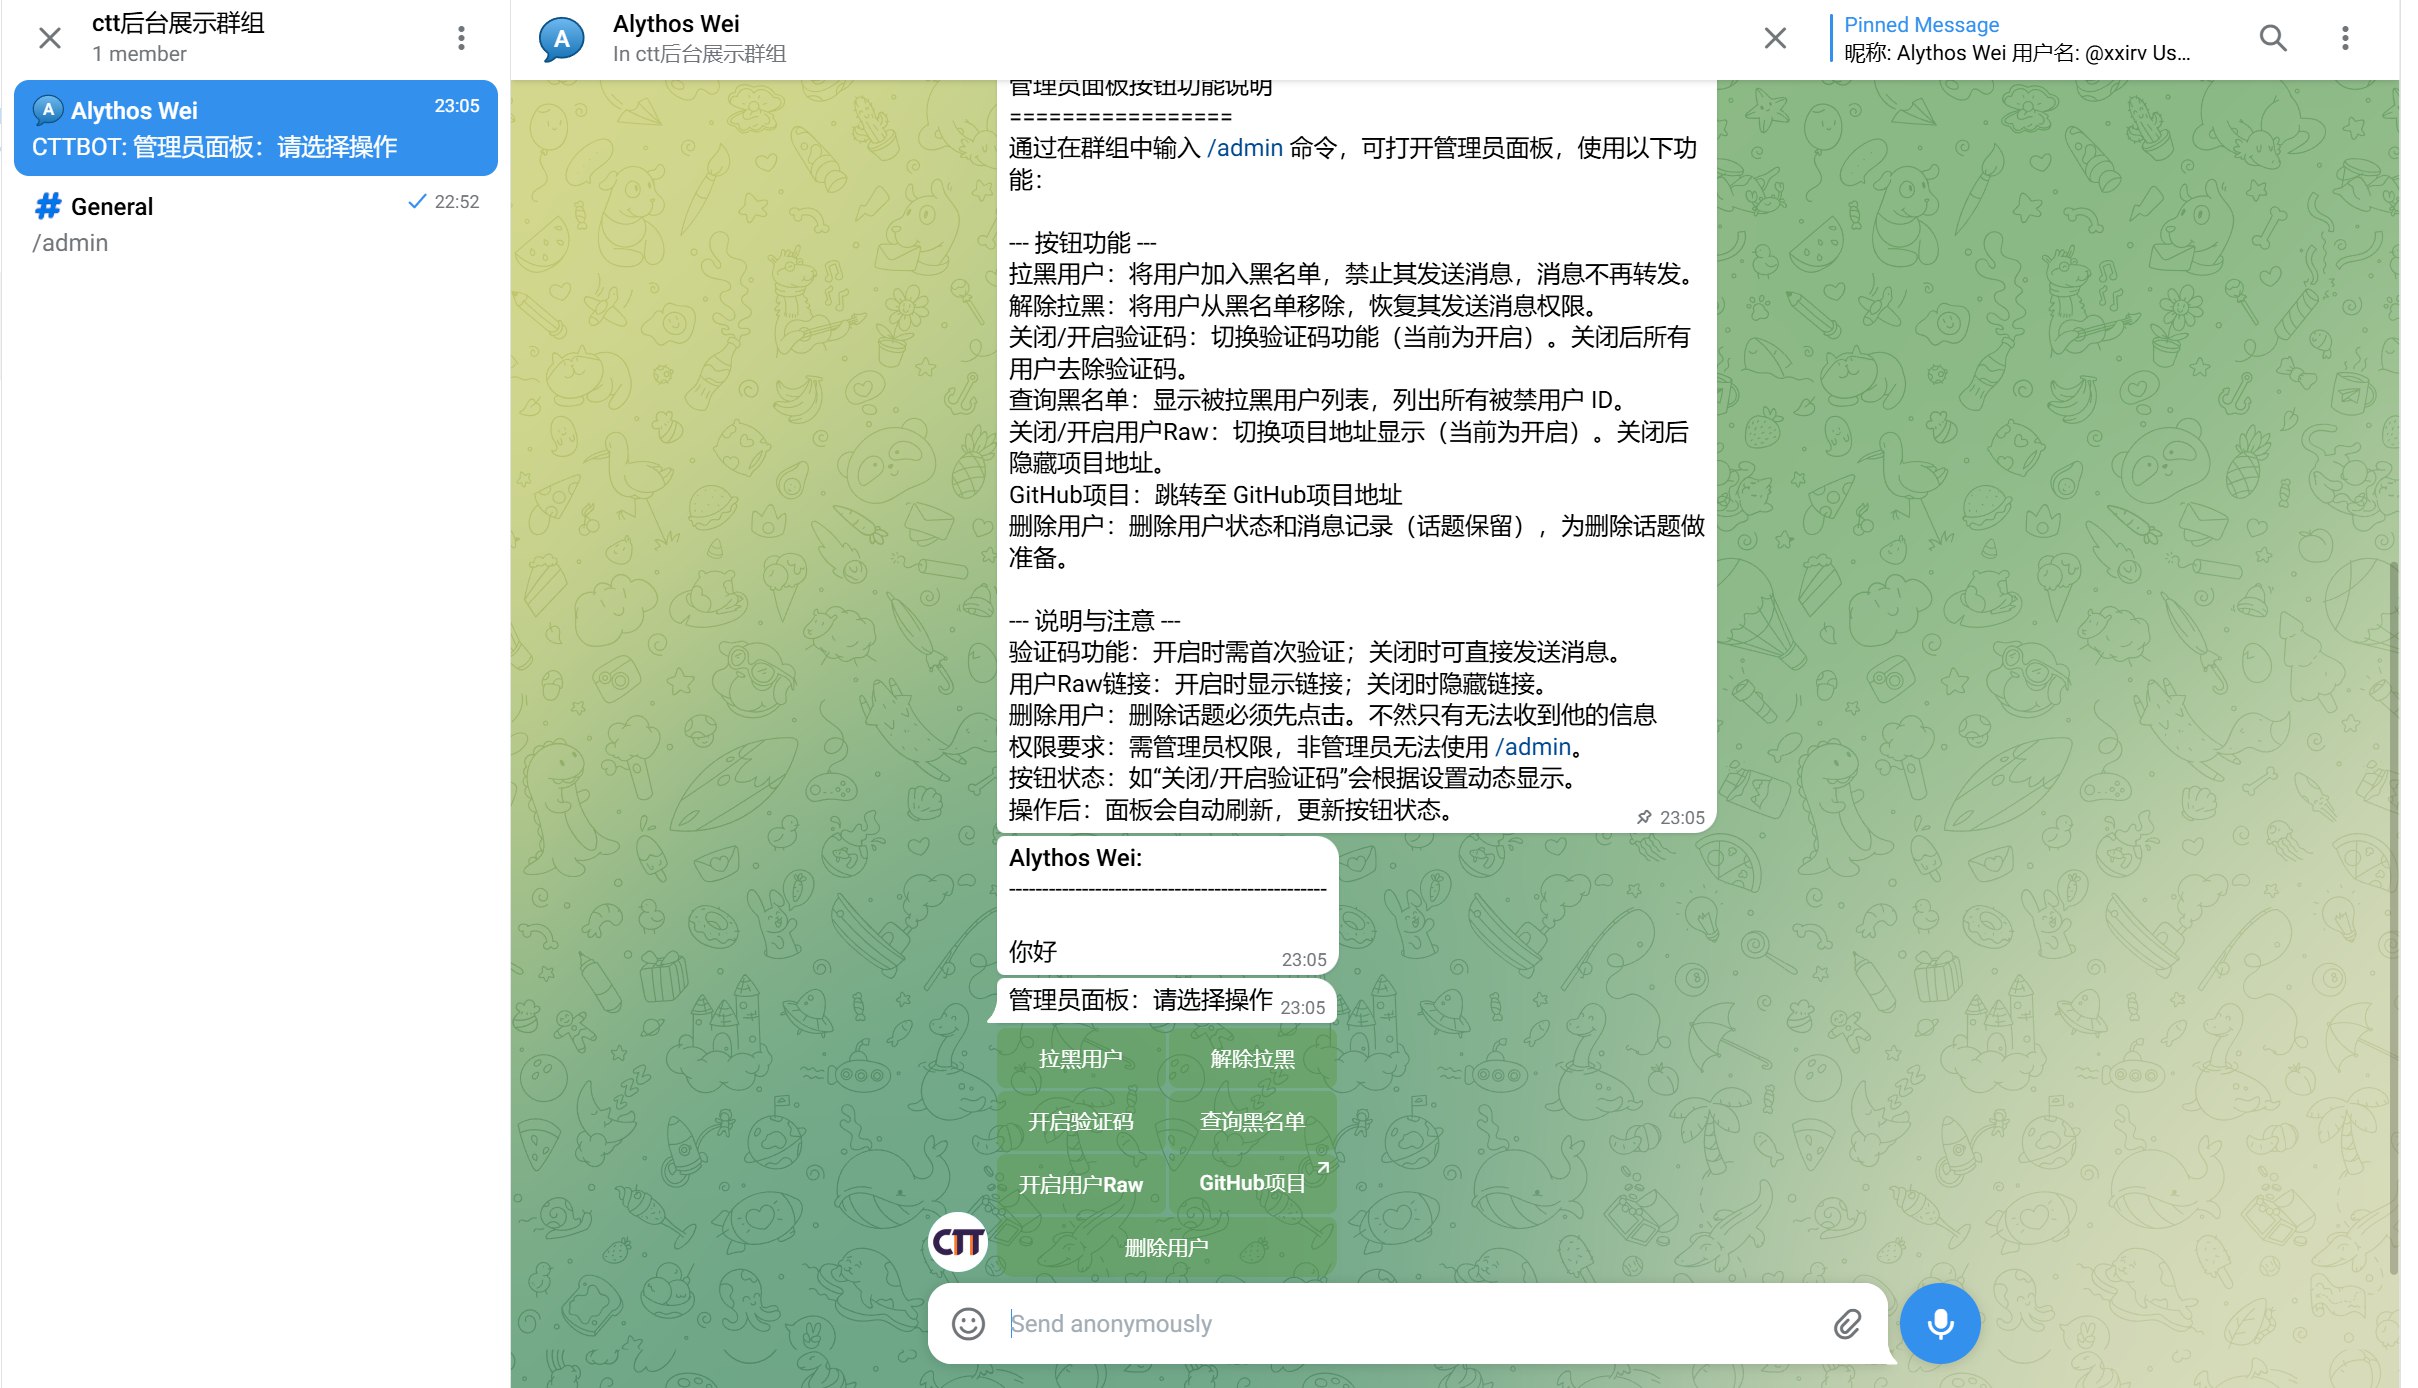Attach a file with paperclip icon
The height and width of the screenshot is (1388, 2418).
(x=1846, y=1323)
